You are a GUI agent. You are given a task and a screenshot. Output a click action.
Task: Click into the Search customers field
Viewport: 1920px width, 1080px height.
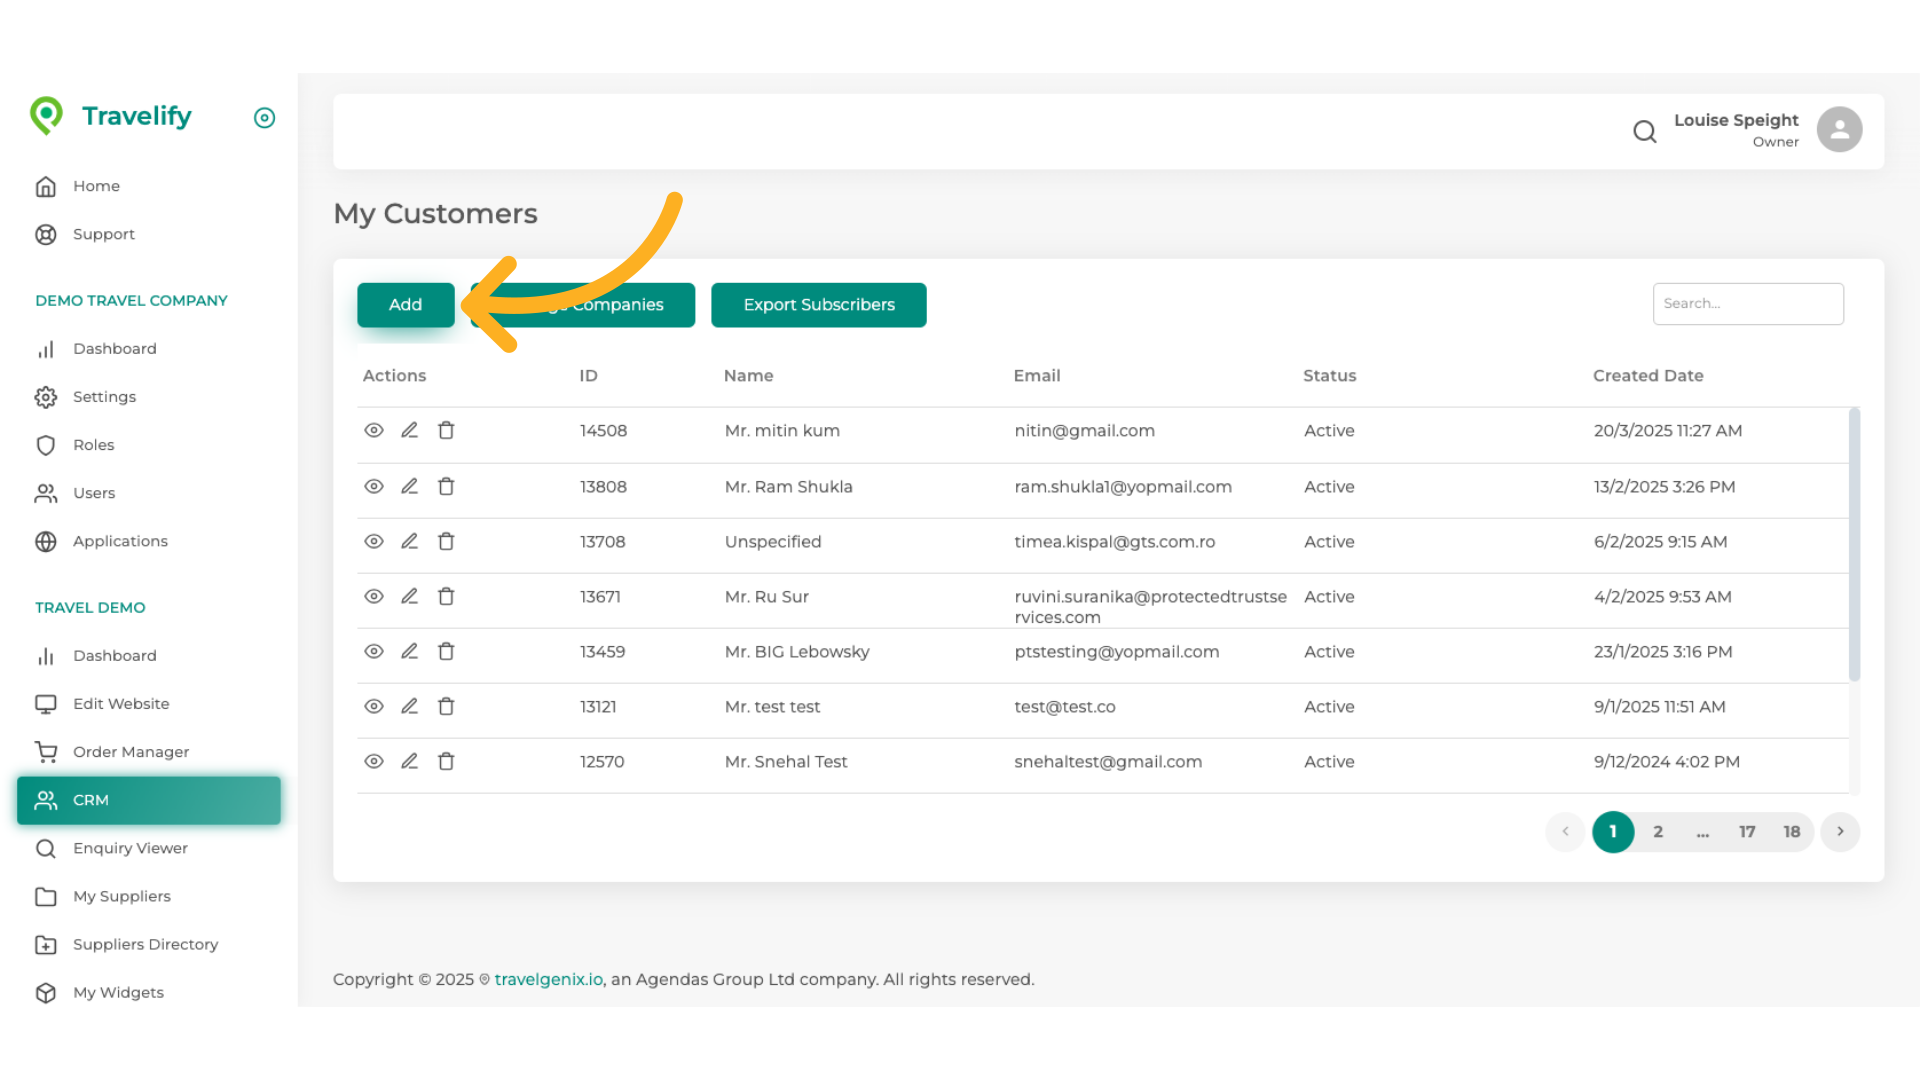[x=1747, y=303]
